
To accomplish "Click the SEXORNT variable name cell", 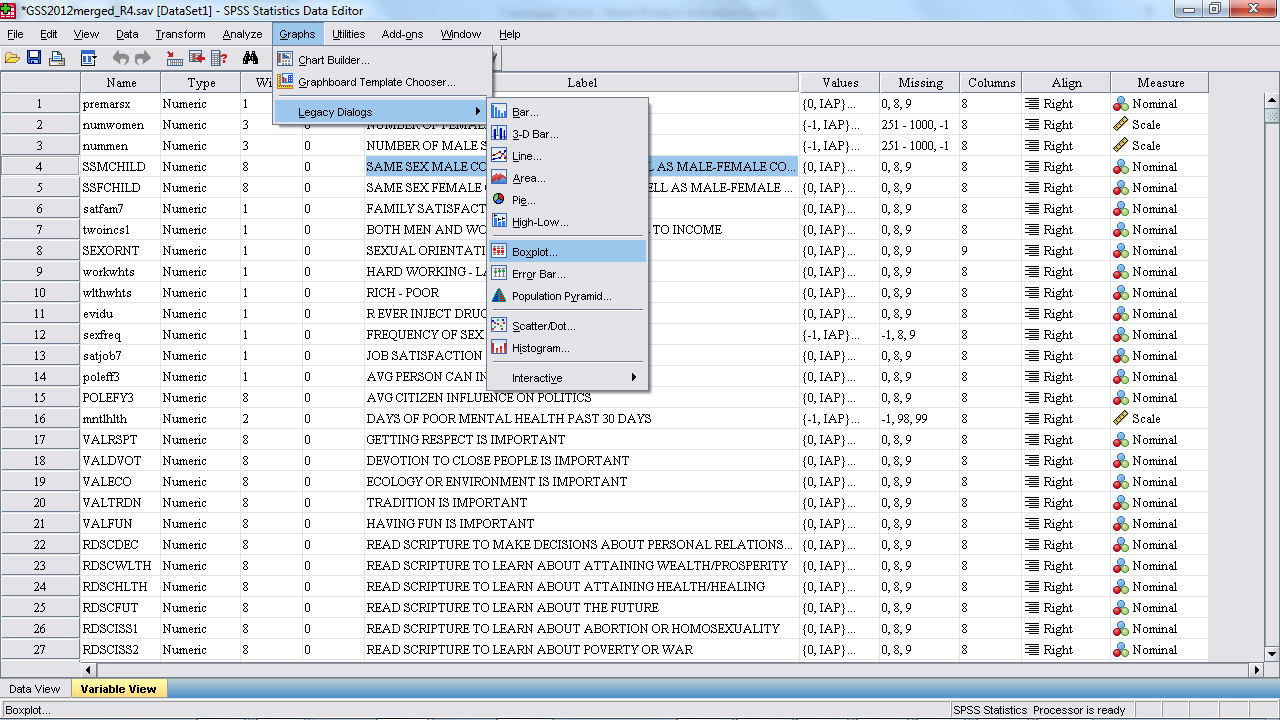I will click(x=121, y=251).
